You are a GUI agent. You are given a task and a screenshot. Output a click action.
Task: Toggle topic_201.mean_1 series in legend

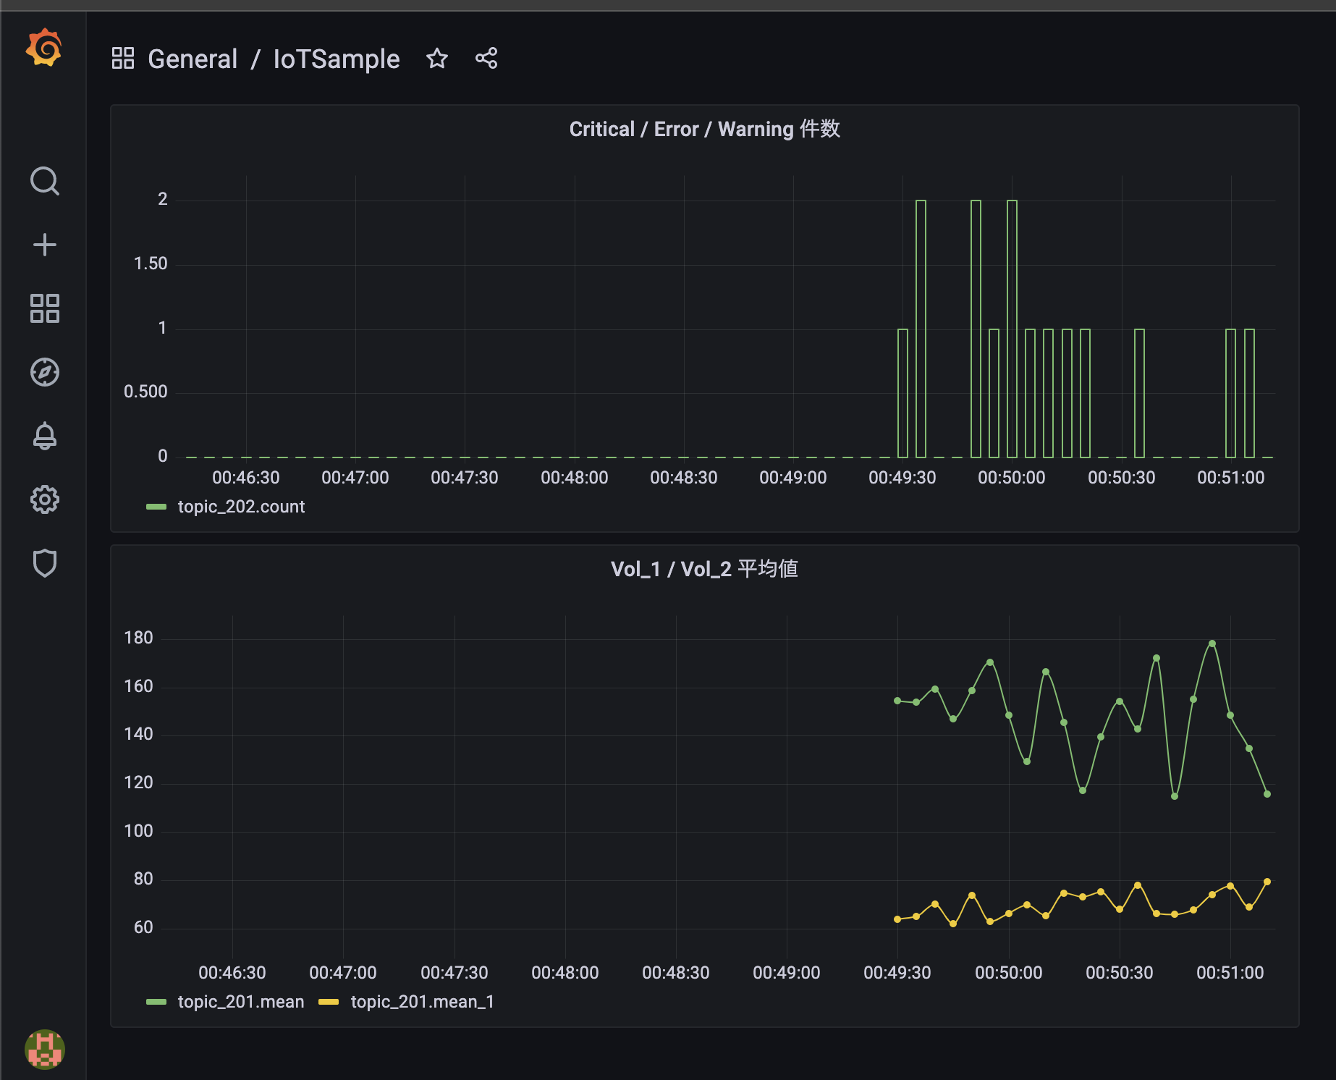422,1002
